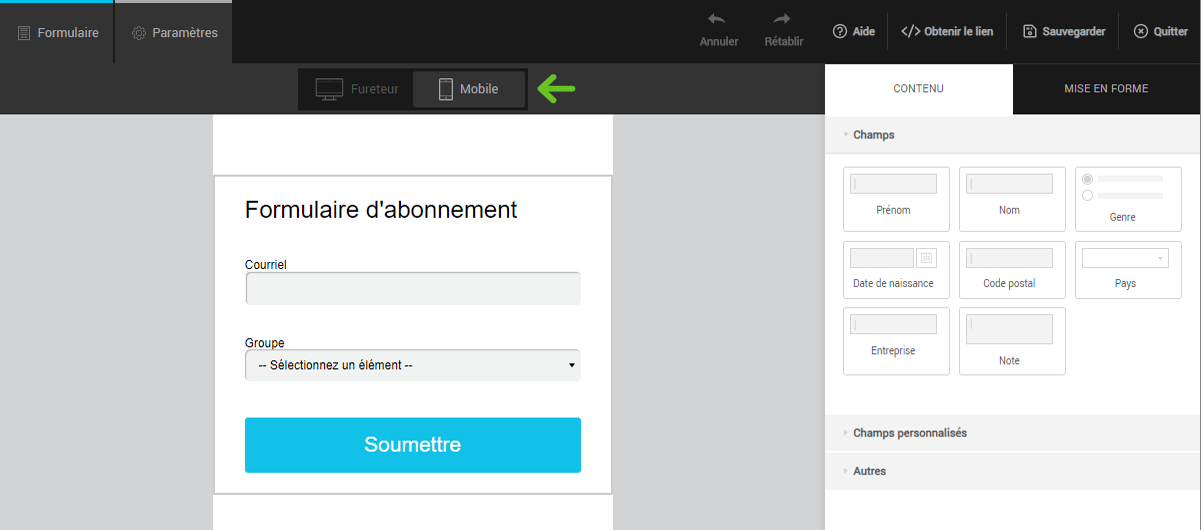This screenshot has height=530, width=1201.
Task: Expand the Autres section
Action: [868, 471]
